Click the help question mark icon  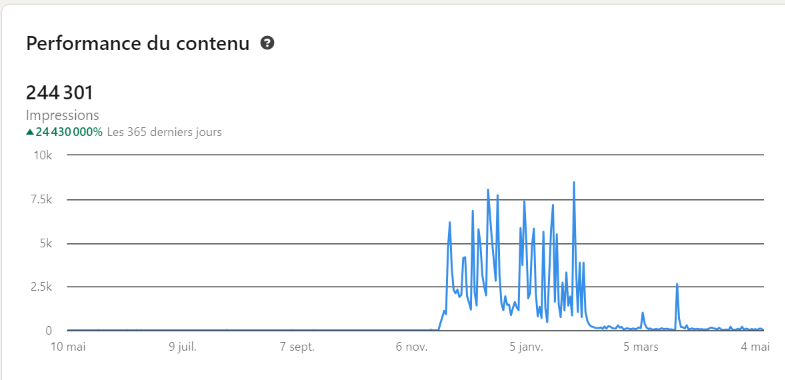pos(267,43)
